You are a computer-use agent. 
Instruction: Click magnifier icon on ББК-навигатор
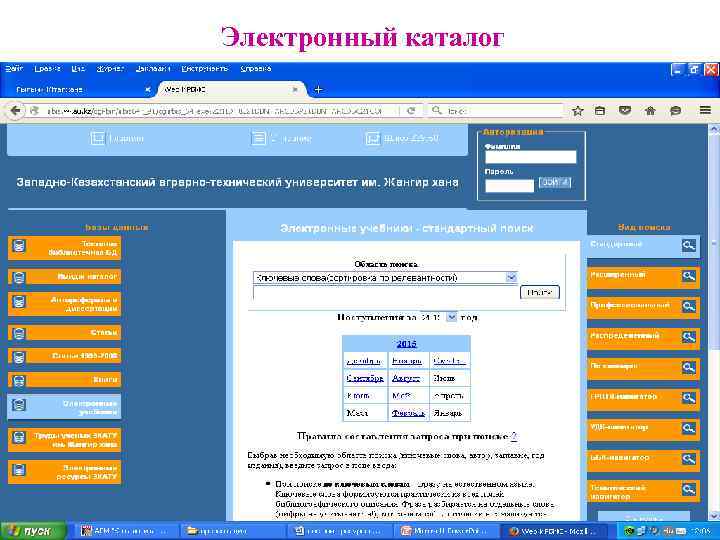pyautogui.click(x=689, y=459)
